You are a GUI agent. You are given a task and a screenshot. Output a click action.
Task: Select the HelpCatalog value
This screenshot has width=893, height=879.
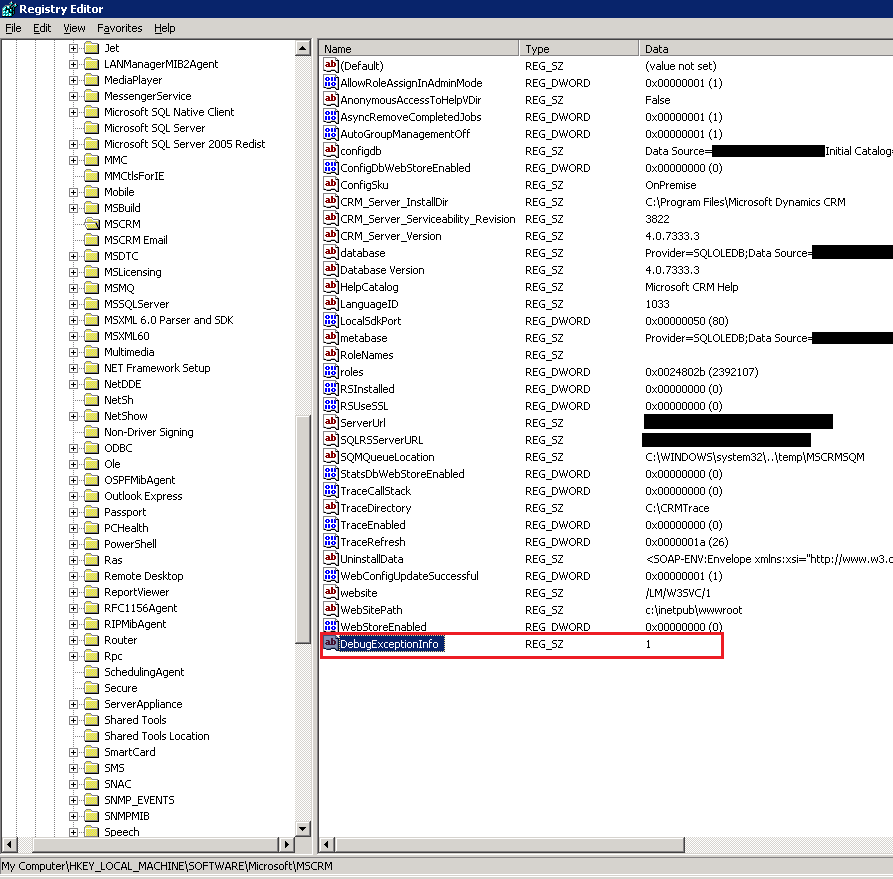click(x=369, y=287)
